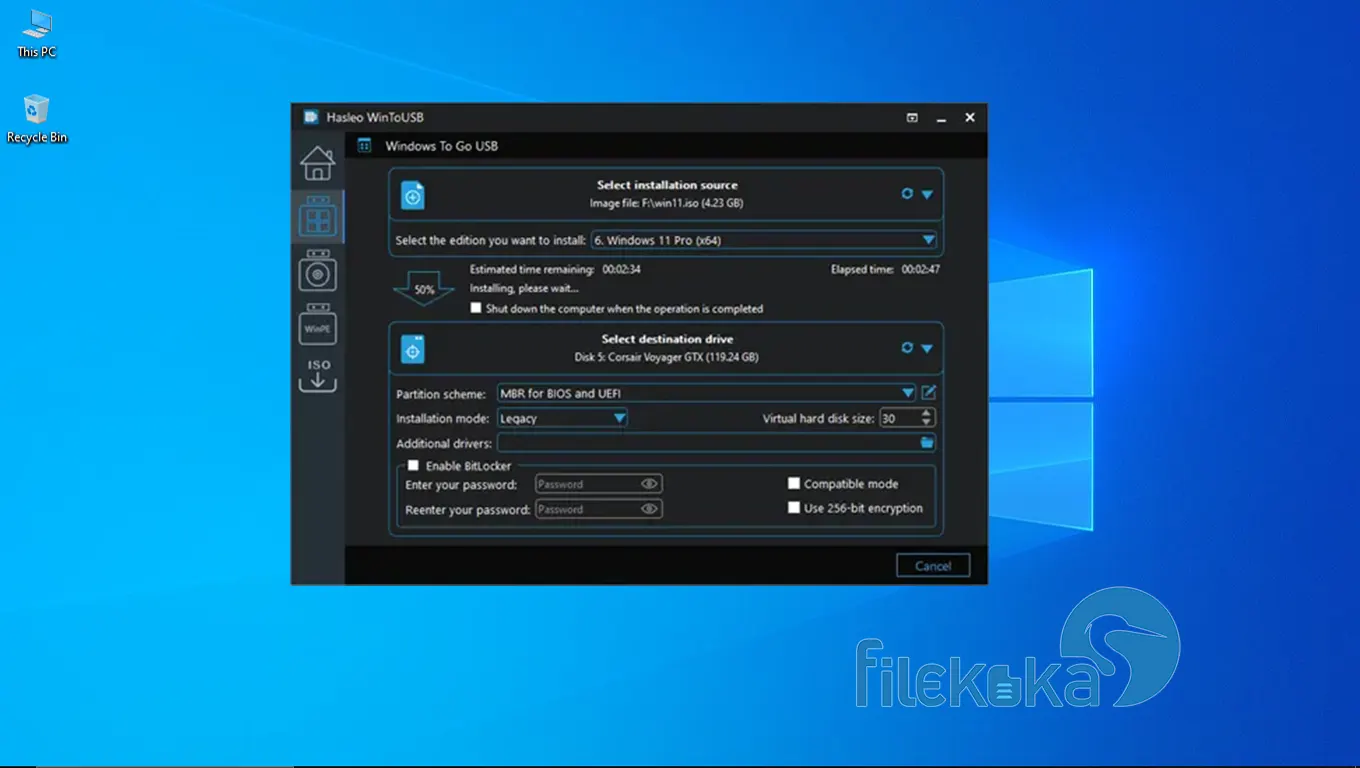Refresh the destination drive list
Image resolution: width=1360 pixels, height=768 pixels.
(907, 348)
